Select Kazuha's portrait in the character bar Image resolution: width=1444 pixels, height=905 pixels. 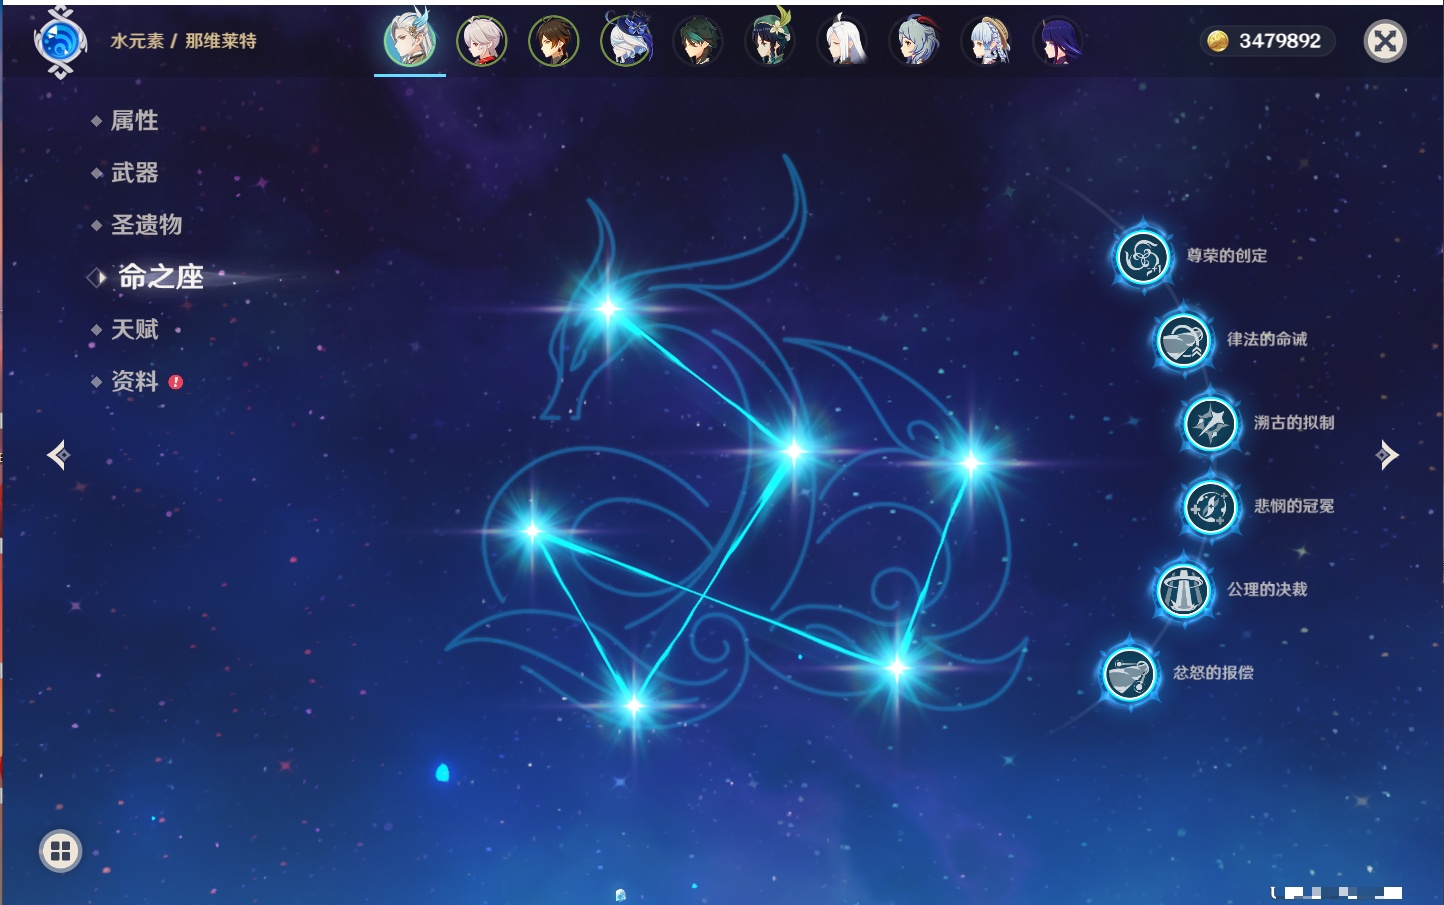point(482,42)
